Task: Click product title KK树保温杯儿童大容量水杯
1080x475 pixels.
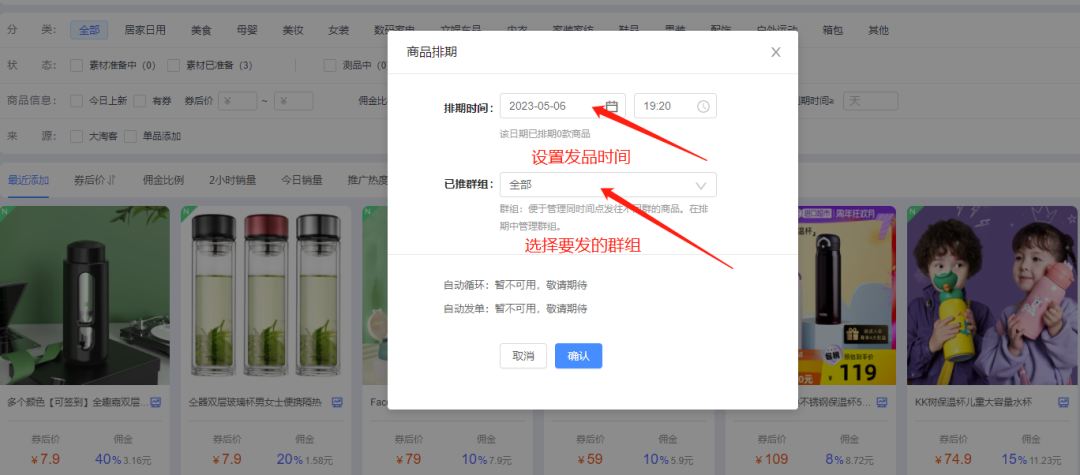Action: 973,402
